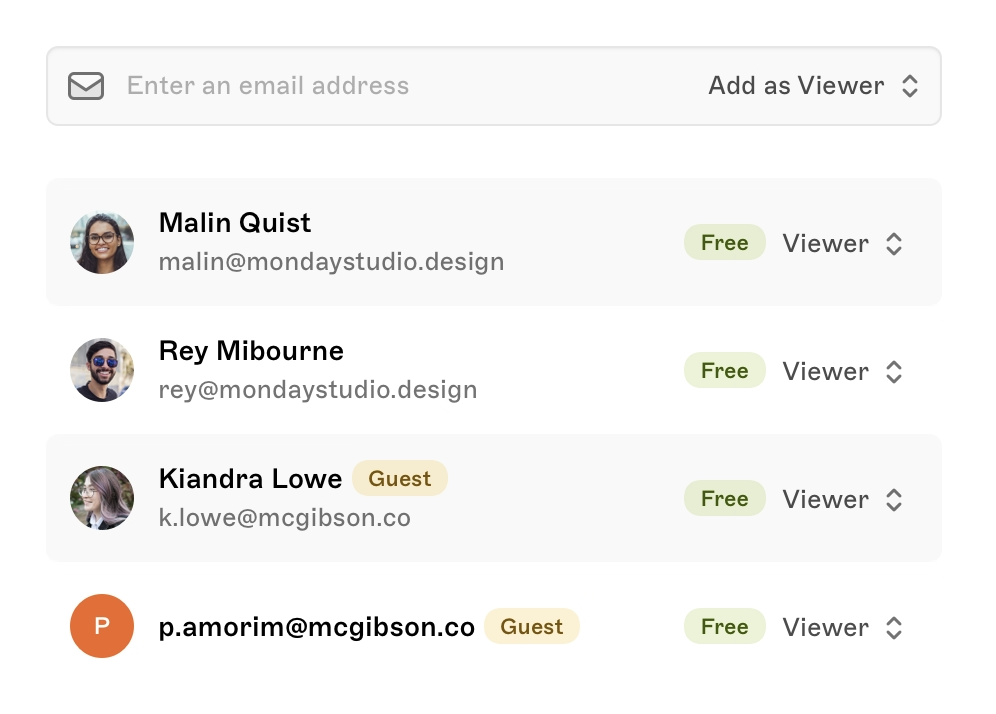Click the Free badge in Malin Quist's row
996x714 pixels.
(724, 243)
